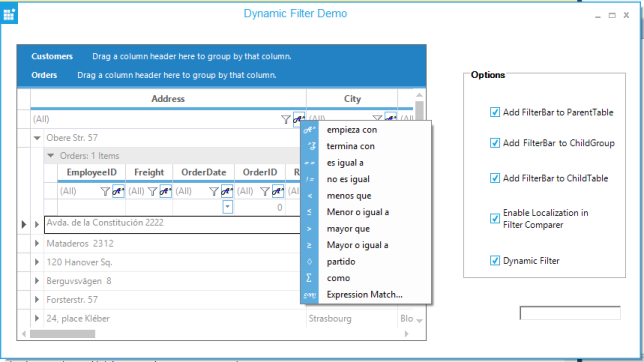644x362 pixels.
Task: Click the City column header
Action: coord(352,99)
